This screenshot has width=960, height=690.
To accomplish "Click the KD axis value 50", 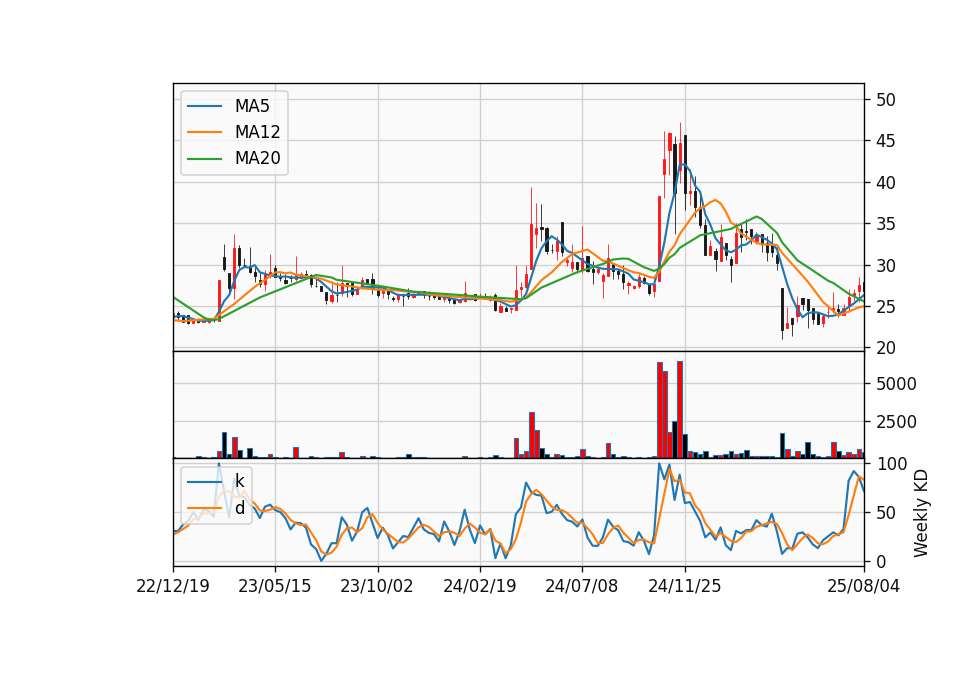I will (x=885, y=513).
